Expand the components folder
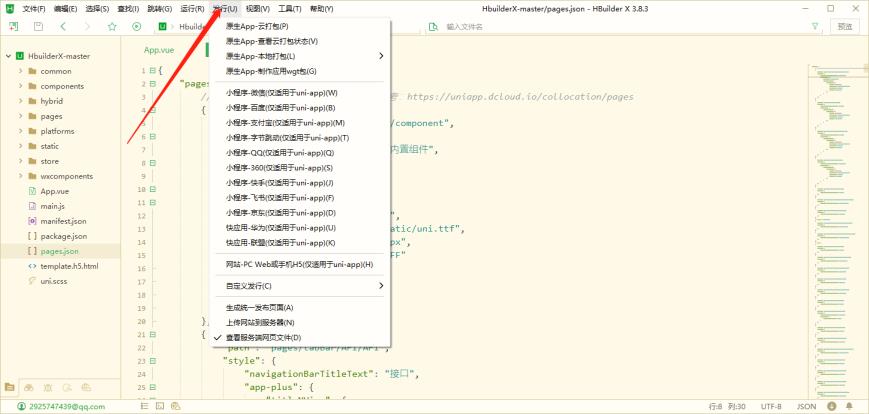Screen dimensions: 869x414 point(21,86)
